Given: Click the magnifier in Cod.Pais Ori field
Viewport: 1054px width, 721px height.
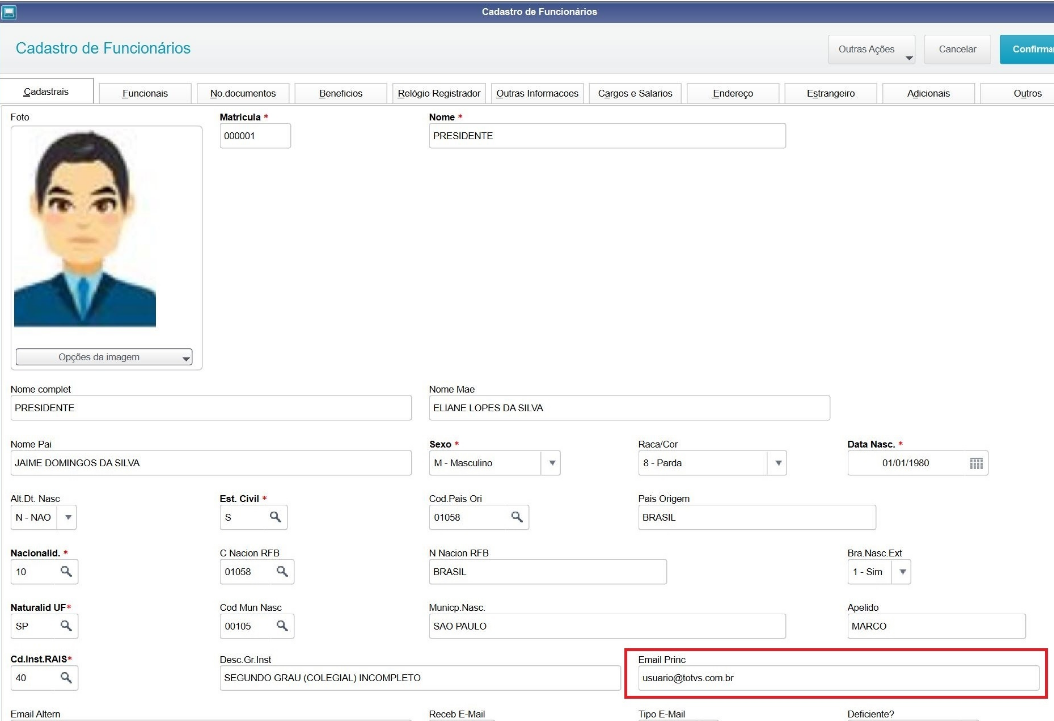Looking at the screenshot, I should tap(517, 517).
